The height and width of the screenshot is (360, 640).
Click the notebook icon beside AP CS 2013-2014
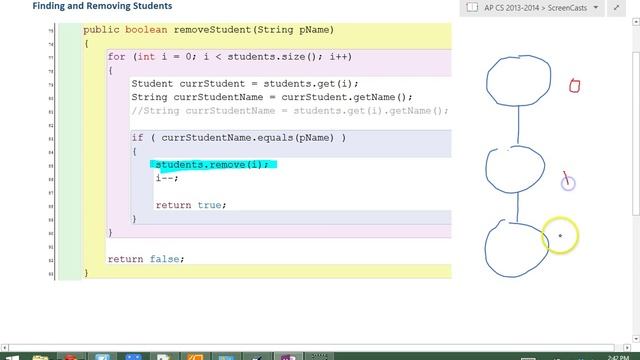pyautogui.click(x=472, y=7)
